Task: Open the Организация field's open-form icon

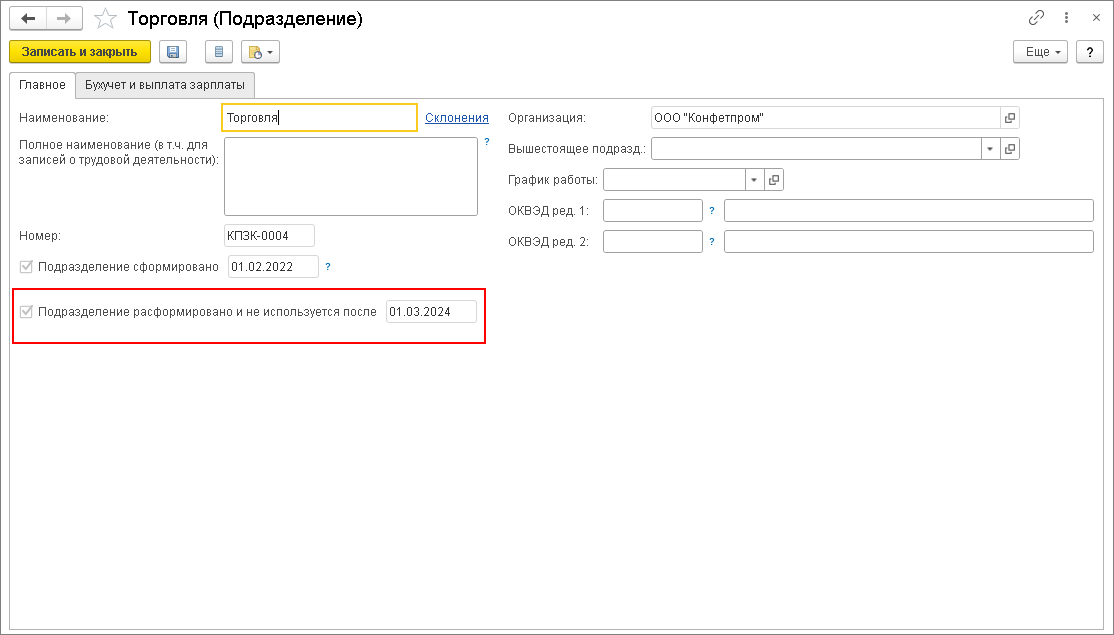Action: point(1010,118)
